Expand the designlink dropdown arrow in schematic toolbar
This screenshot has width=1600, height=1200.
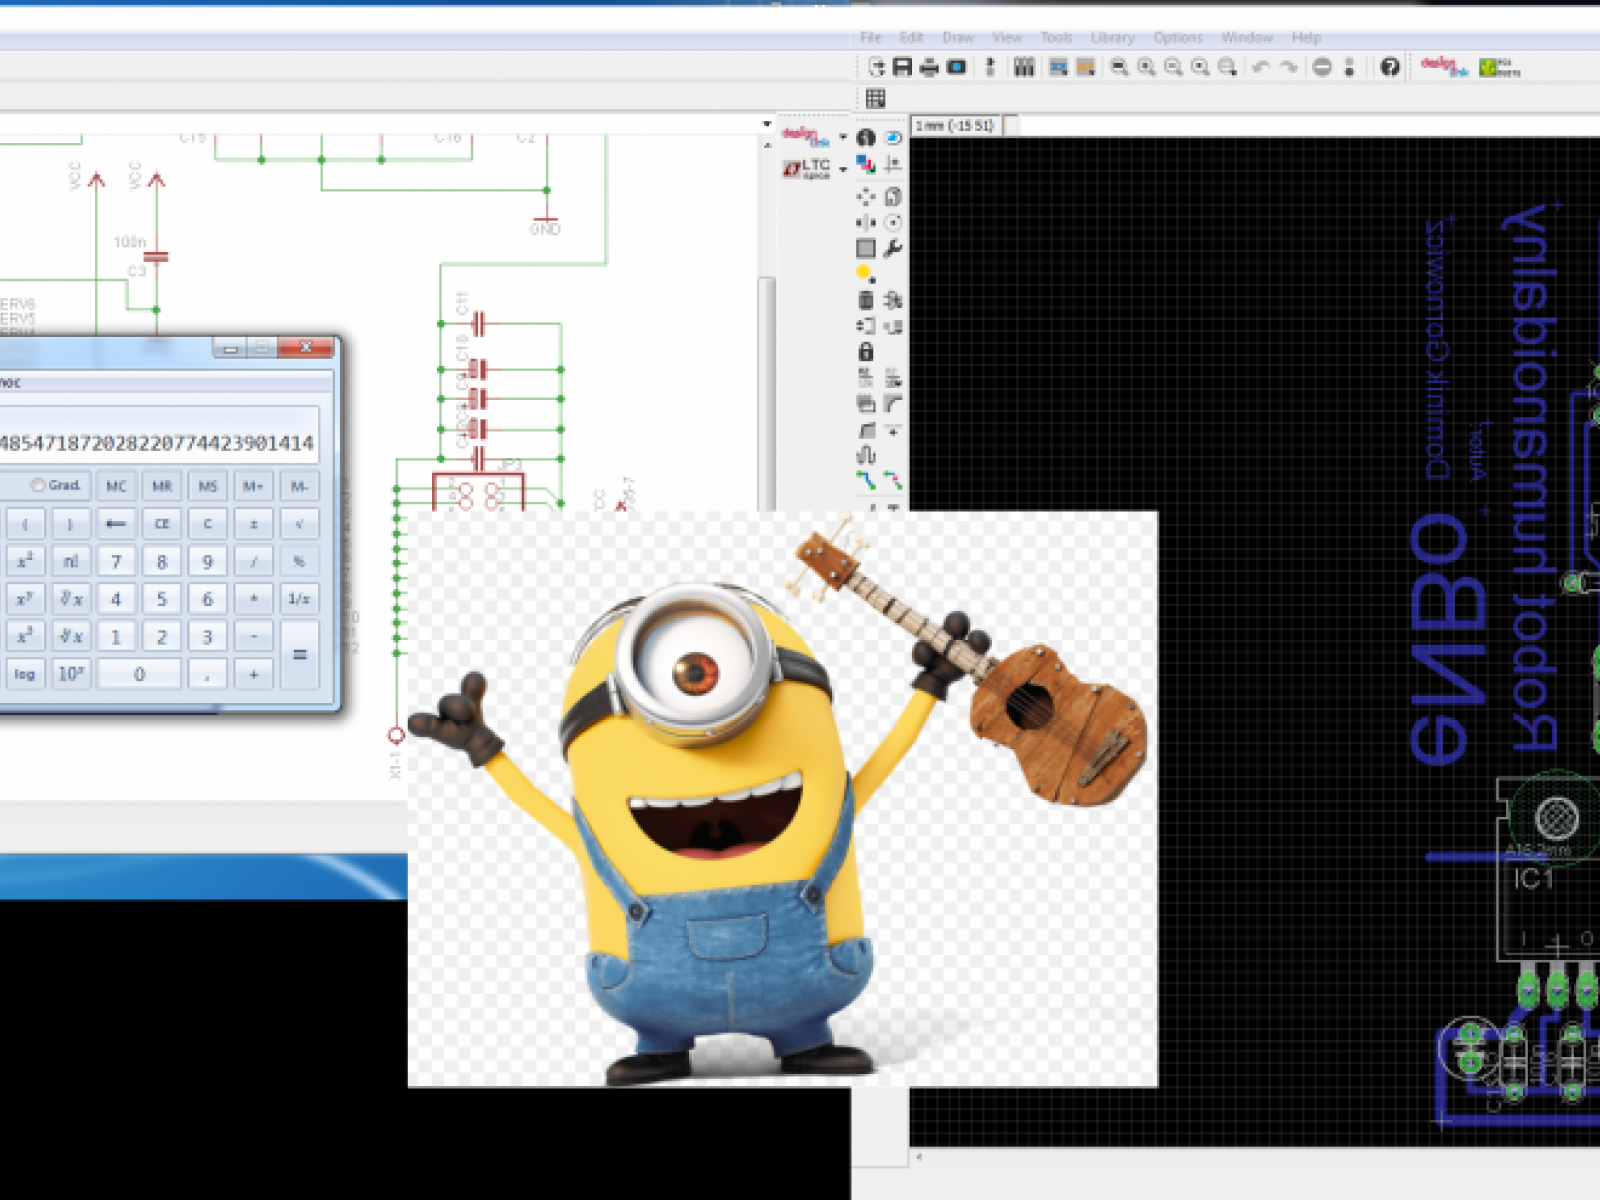click(x=843, y=137)
